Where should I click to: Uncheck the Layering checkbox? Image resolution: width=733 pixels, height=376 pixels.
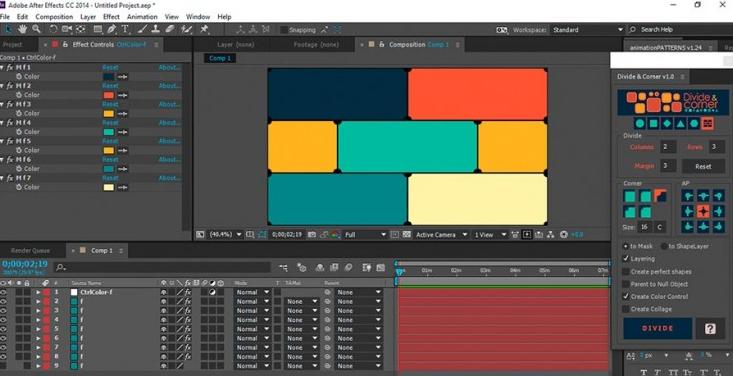(x=626, y=259)
